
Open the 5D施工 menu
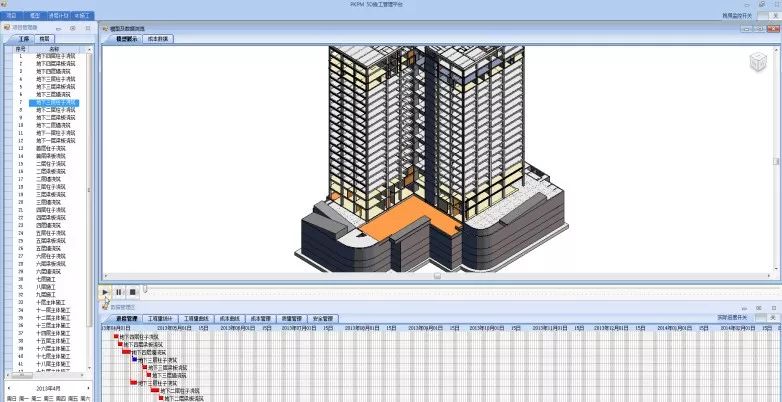(83, 16)
